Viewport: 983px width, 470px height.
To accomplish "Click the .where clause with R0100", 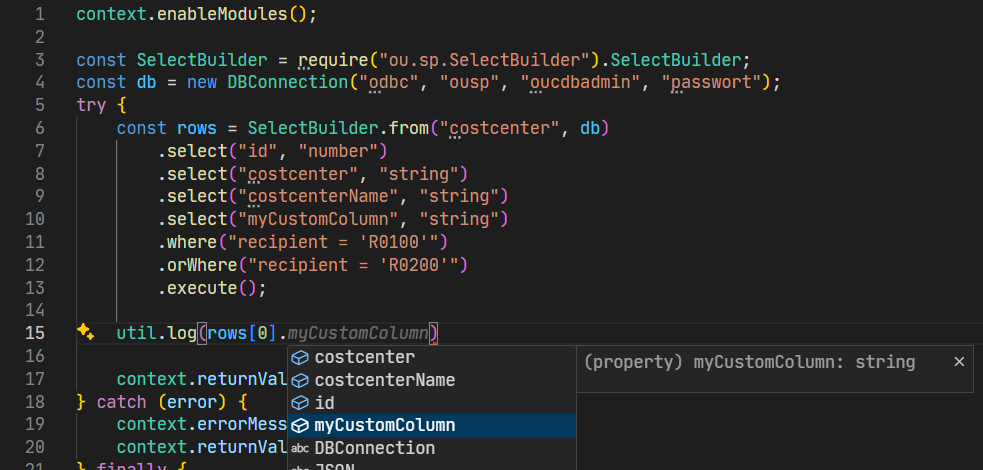I will [303, 242].
